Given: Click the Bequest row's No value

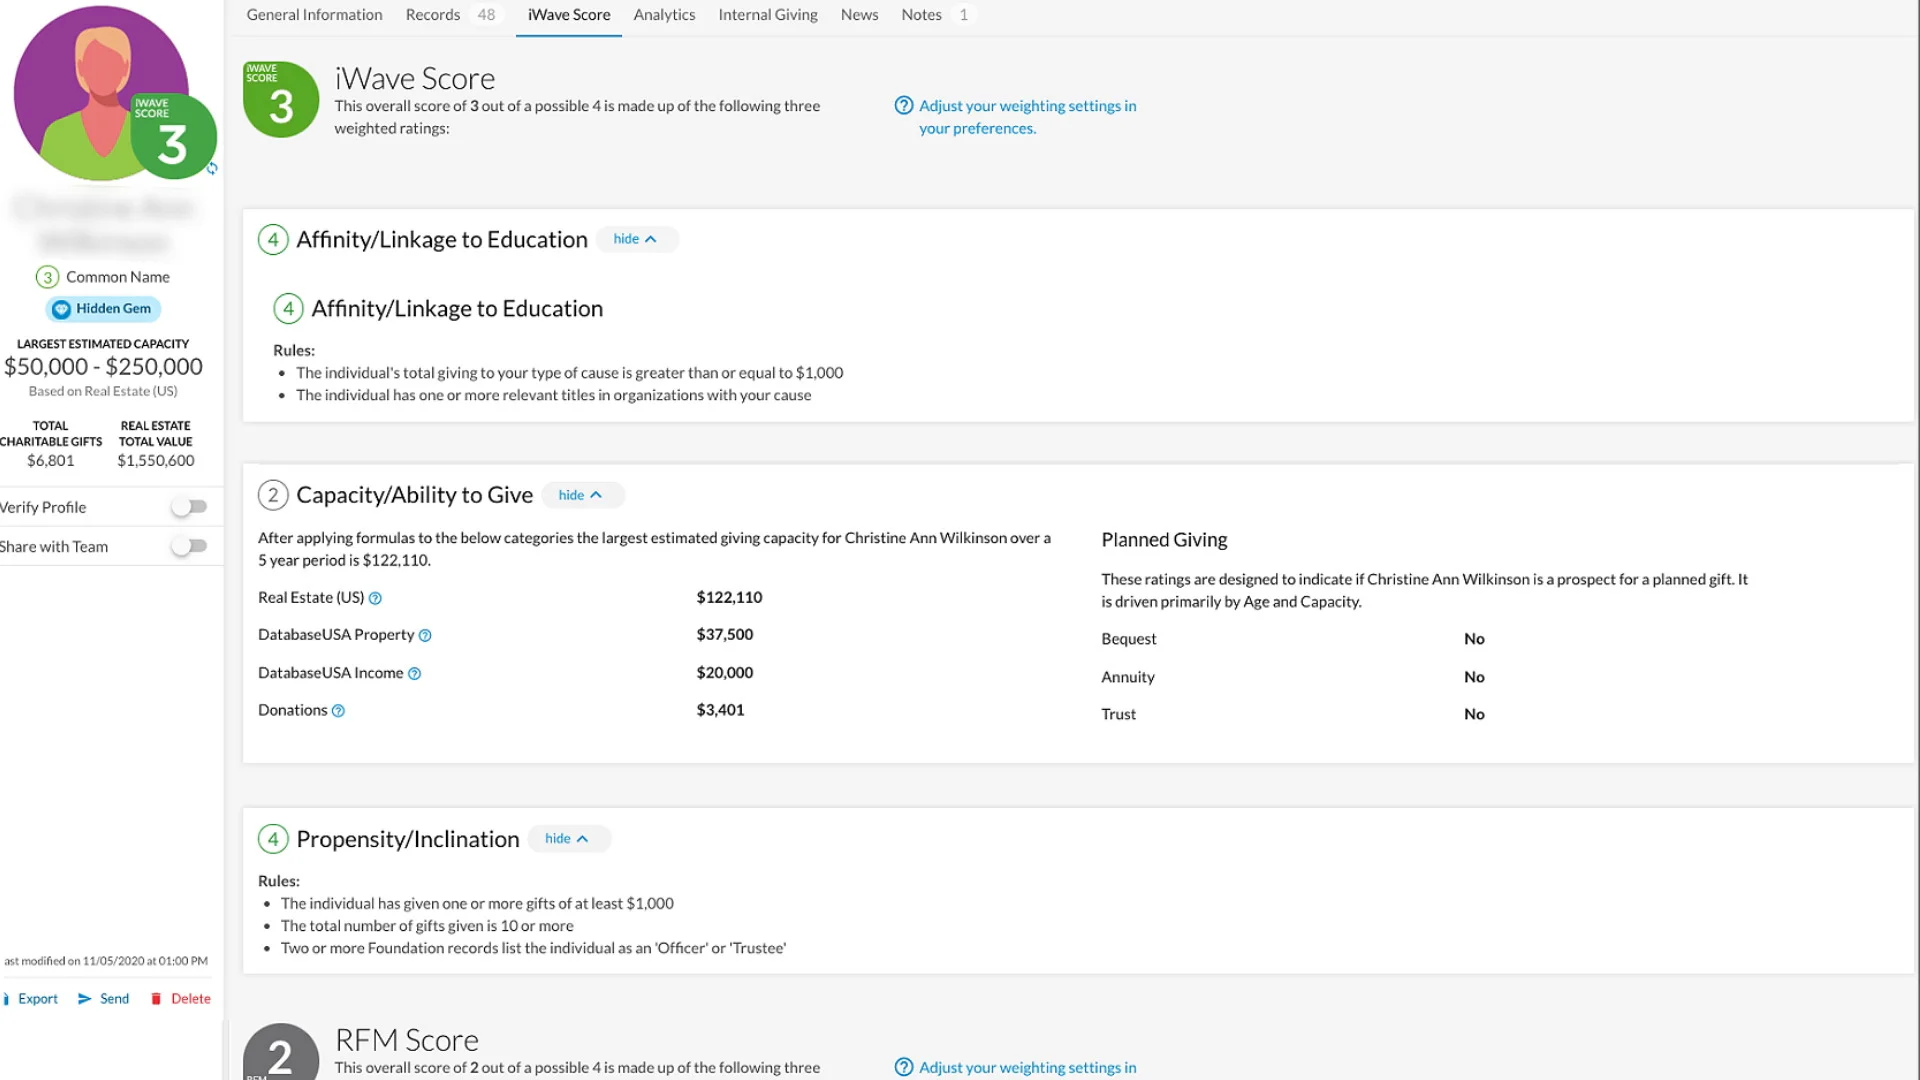Looking at the screenshot, I should click(1474, 639).
